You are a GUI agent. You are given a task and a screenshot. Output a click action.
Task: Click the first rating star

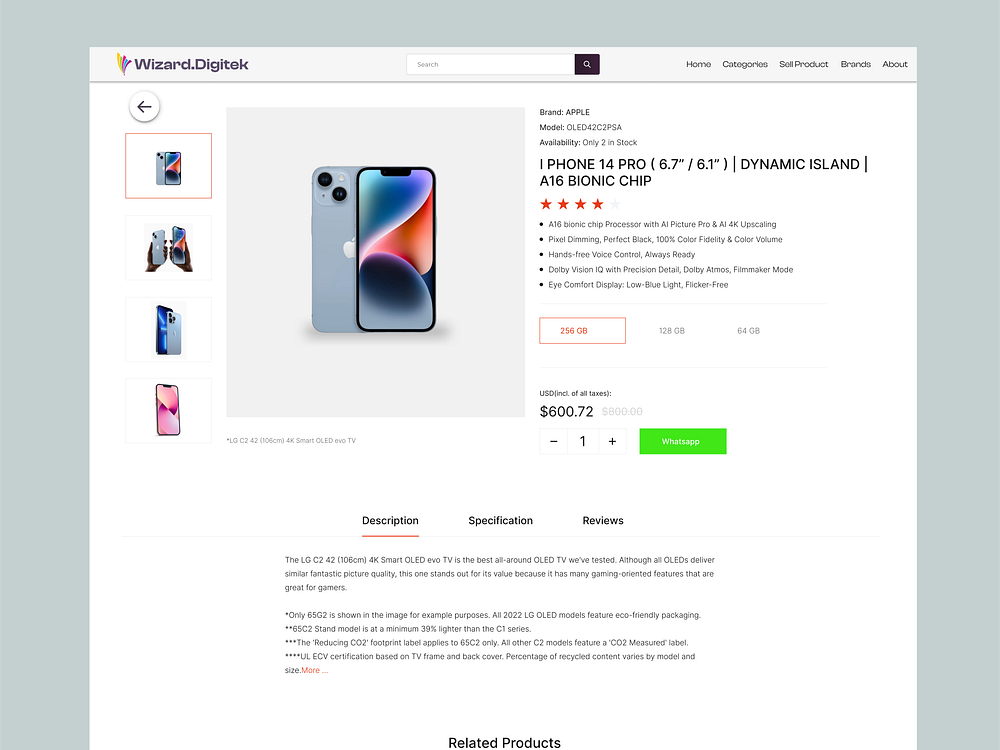coord(546,203)
